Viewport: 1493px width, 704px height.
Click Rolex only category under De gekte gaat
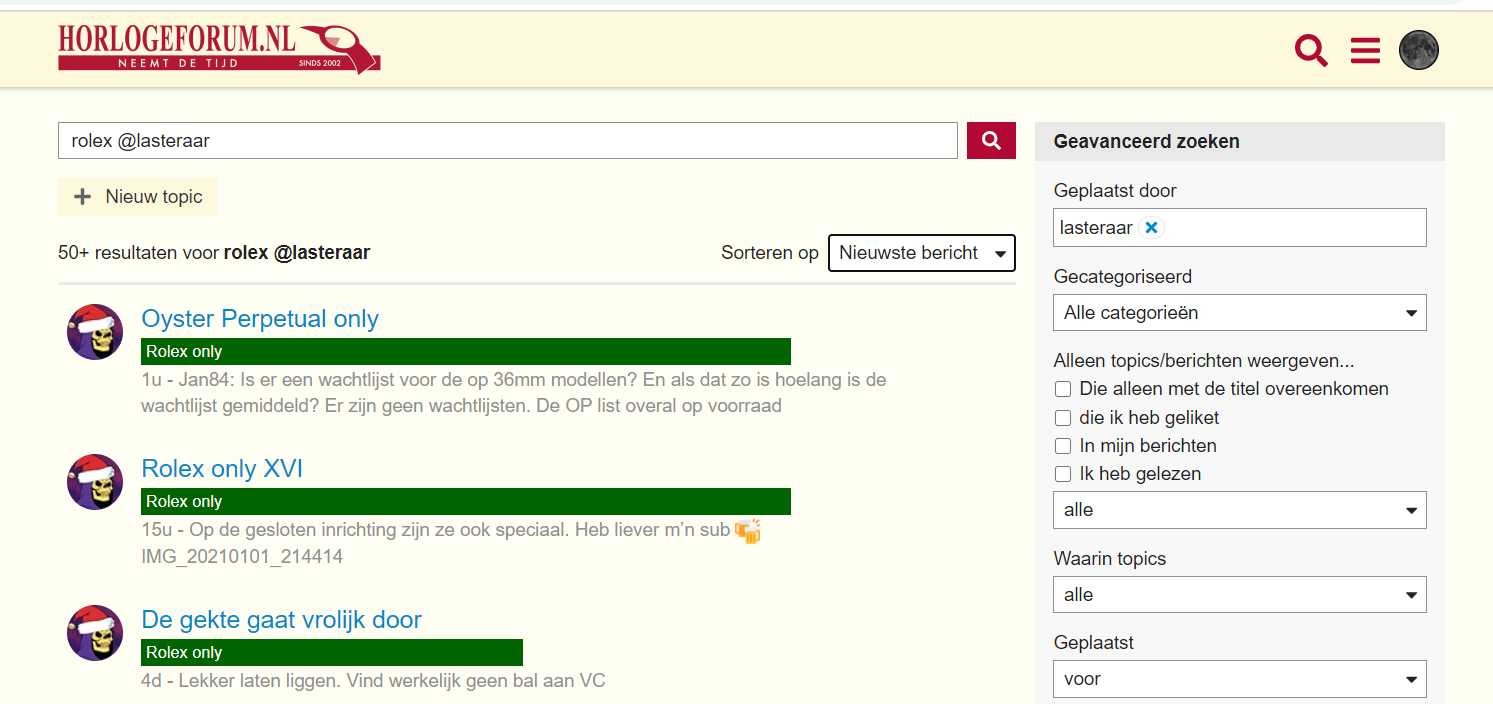tap(332, 652)
